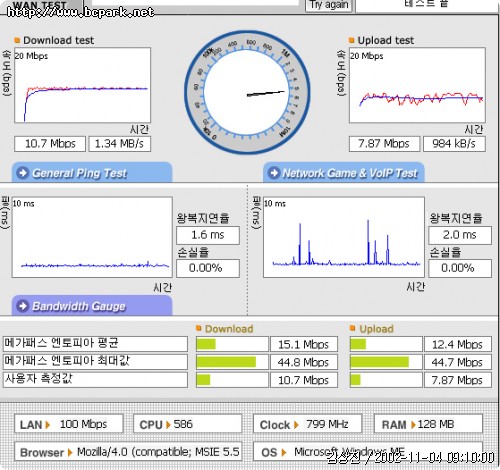Screen dimensions: 500x470
Task: Click the orange bullet beside Upload test
Action: [x=351, y=40]
